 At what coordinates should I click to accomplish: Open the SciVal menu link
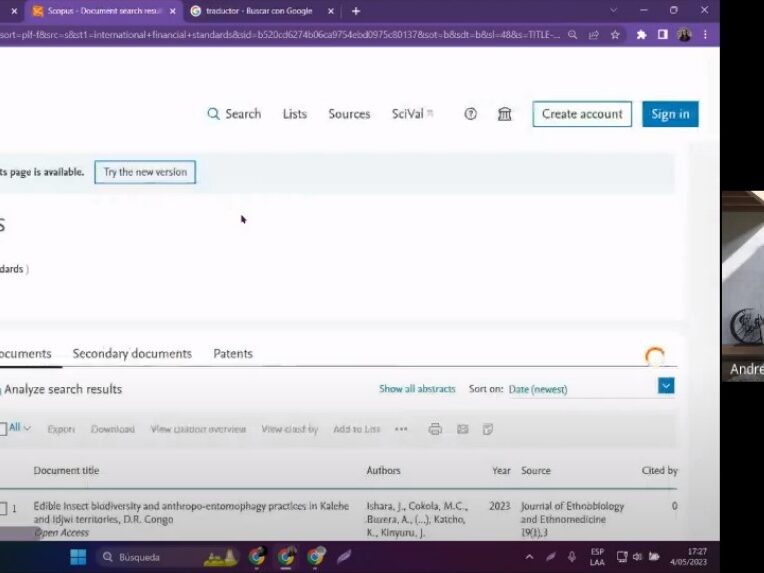412,114
